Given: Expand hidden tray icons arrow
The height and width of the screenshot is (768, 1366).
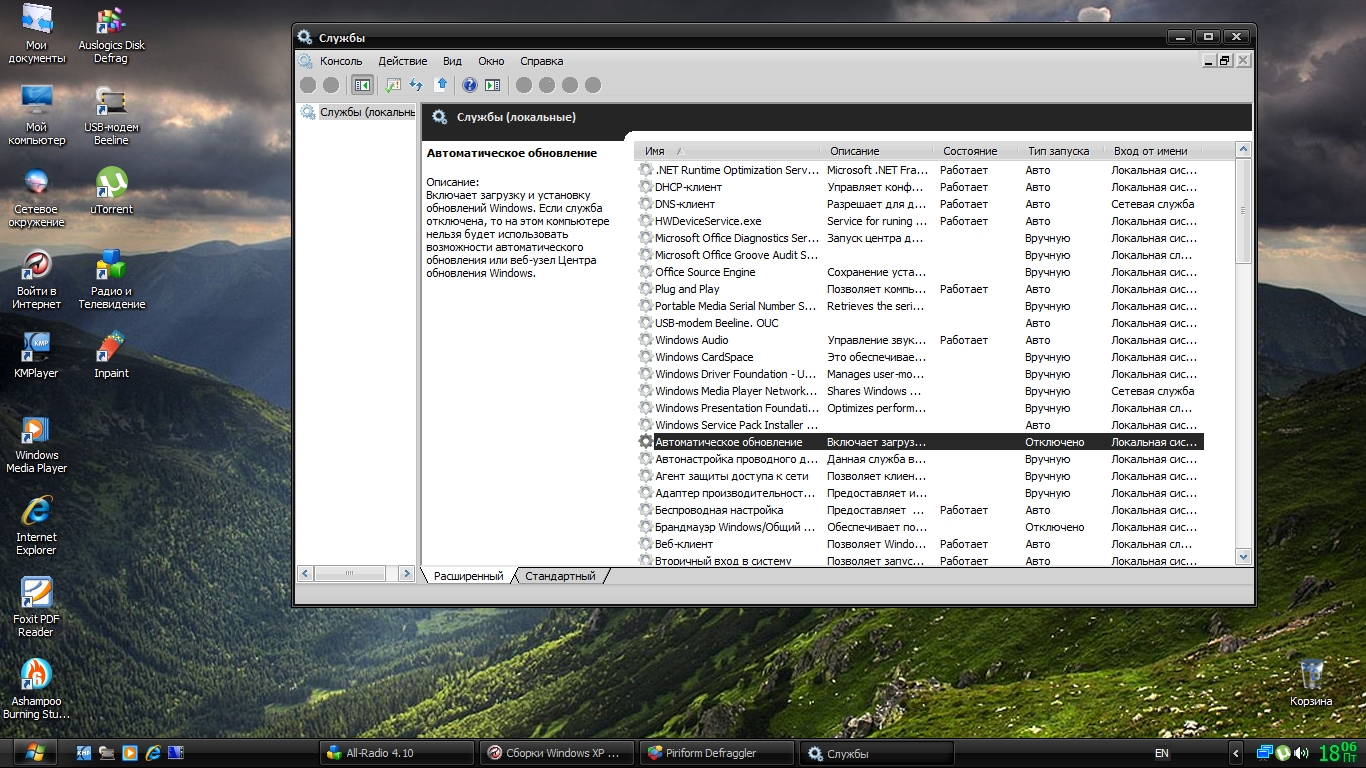Looking at the screenshot, I should click(x=1236, y=754).
